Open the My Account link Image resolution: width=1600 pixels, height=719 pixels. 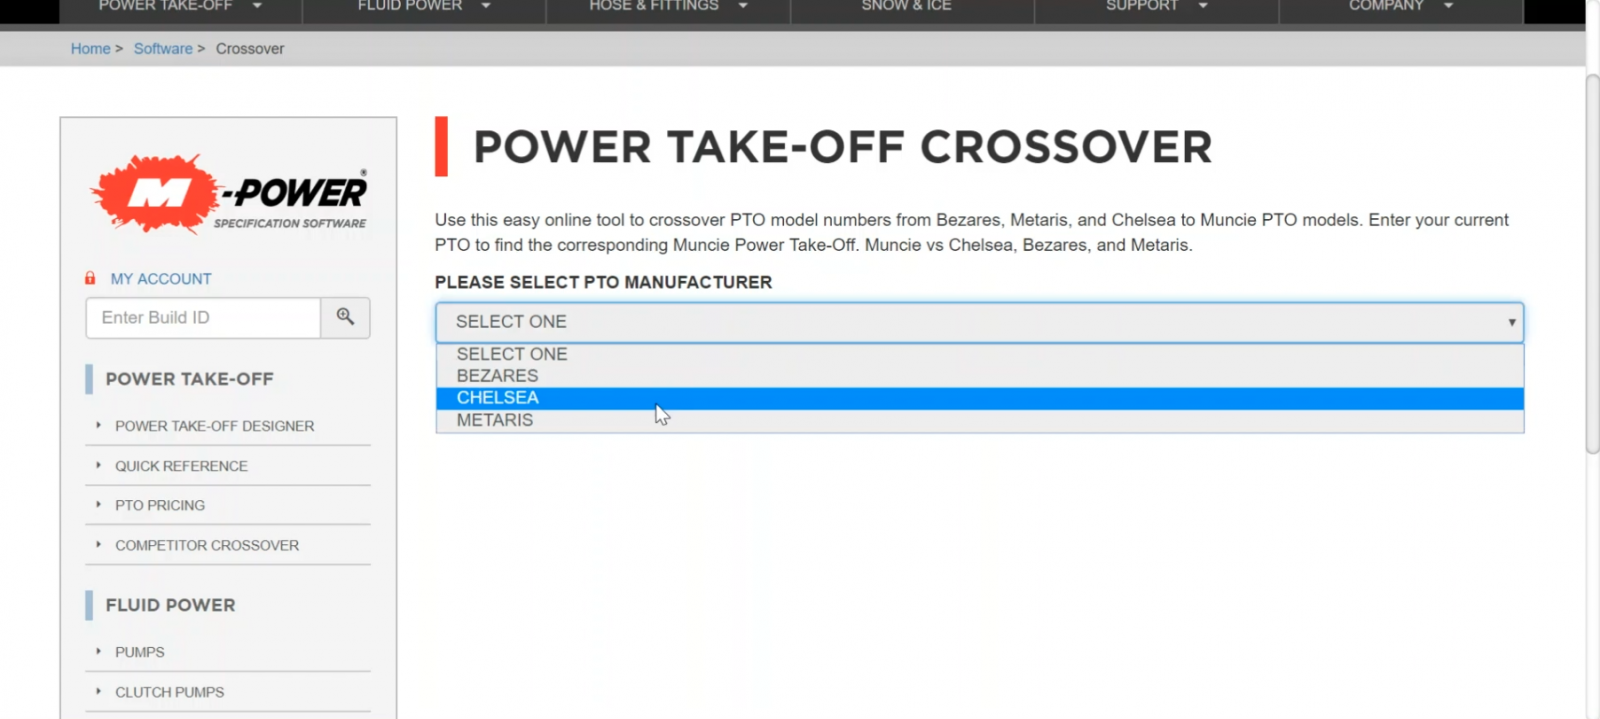click(x=161, y=279)
